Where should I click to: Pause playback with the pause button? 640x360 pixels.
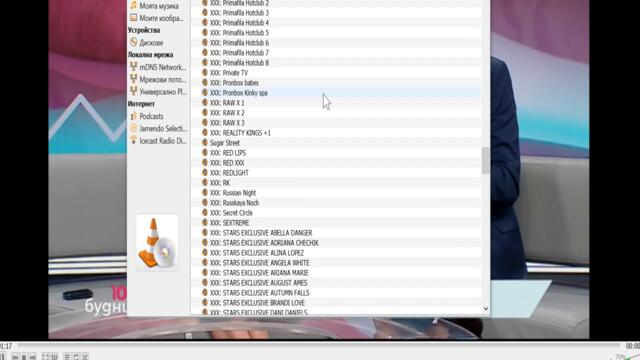pyautogui.click(x=3, y=357)
